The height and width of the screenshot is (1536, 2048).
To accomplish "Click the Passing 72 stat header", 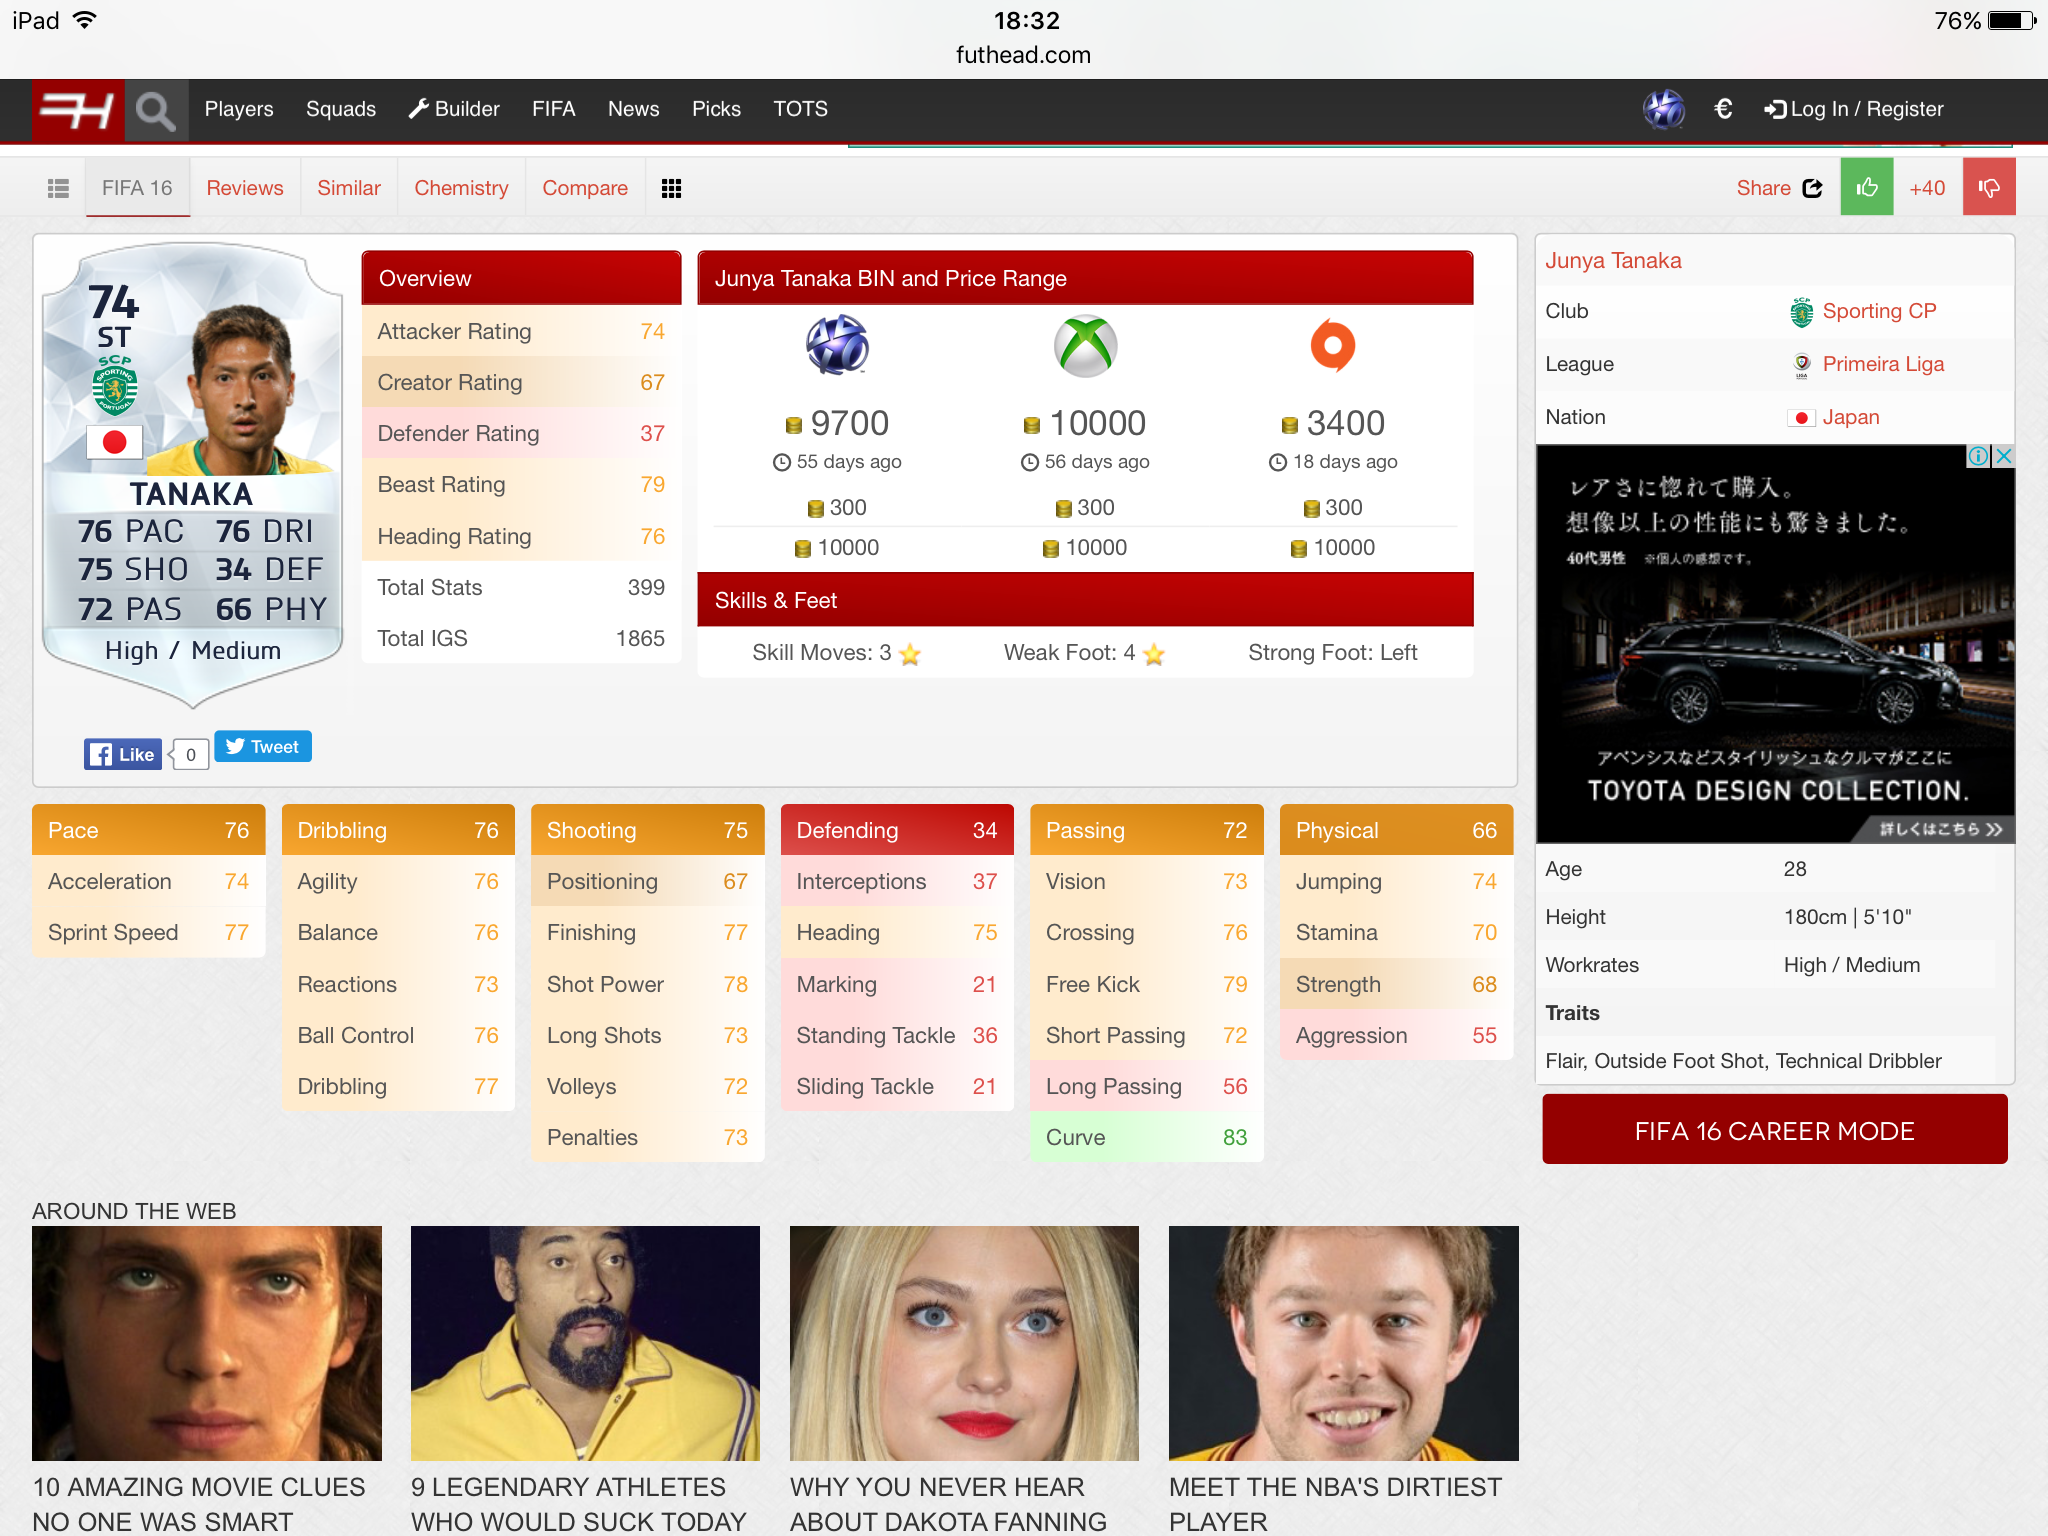I will 1147,830.
